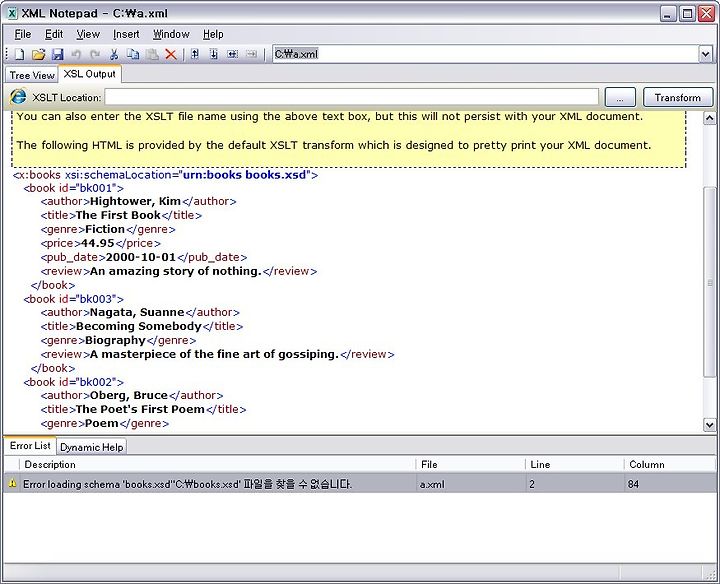Click the Paste toolbar icon
Viewport: 720px width, 584px height.
point(152,54)
